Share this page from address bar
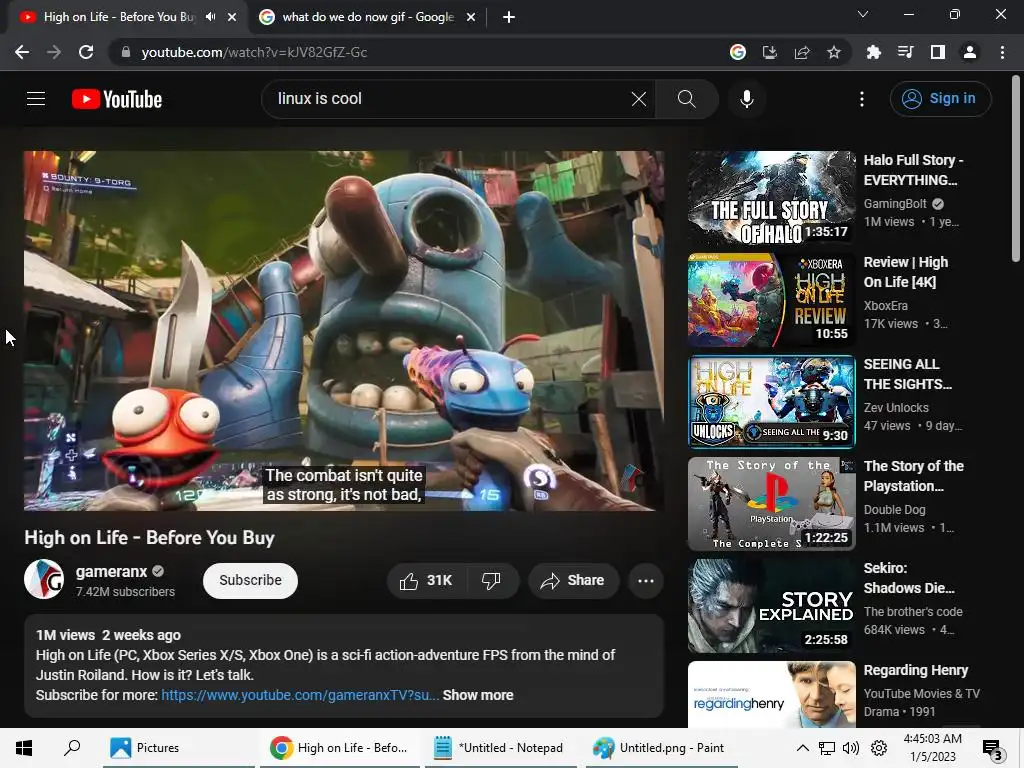Screen dimensions: 1024x768 point(802,52)
